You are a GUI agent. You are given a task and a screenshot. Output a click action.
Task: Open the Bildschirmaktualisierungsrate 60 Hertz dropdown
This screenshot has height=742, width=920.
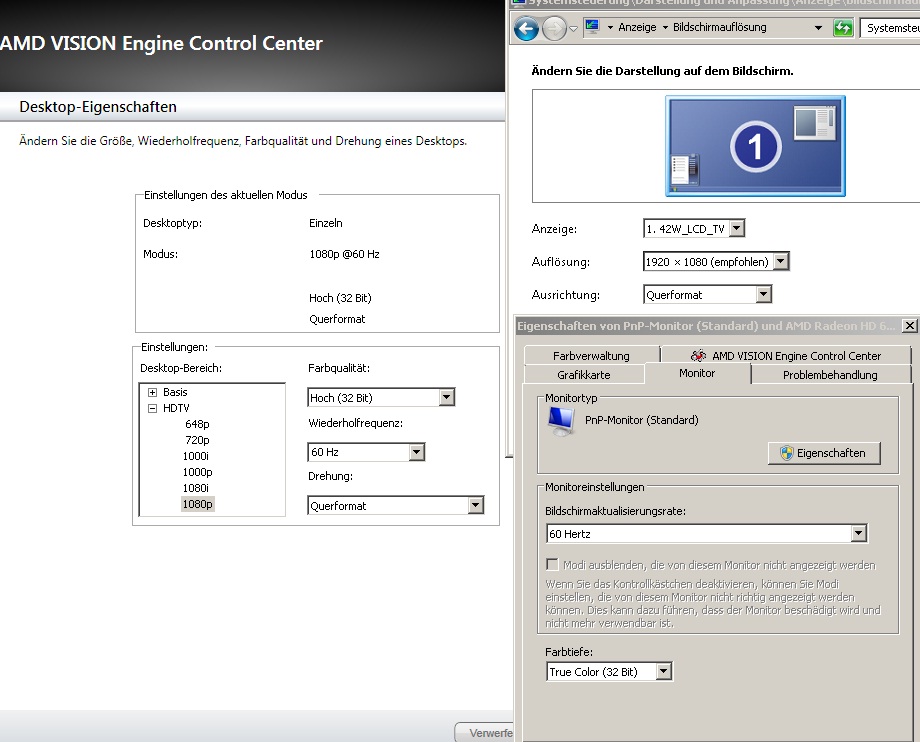(x=706, y=533)
